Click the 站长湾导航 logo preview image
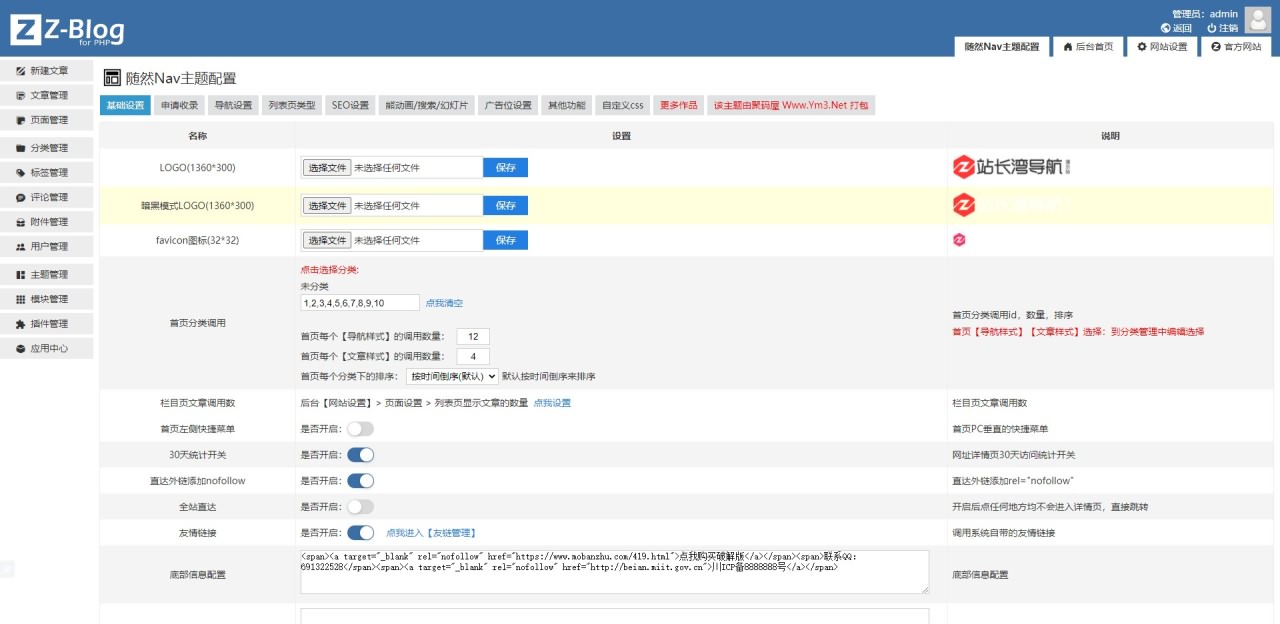 (1012, 167)
